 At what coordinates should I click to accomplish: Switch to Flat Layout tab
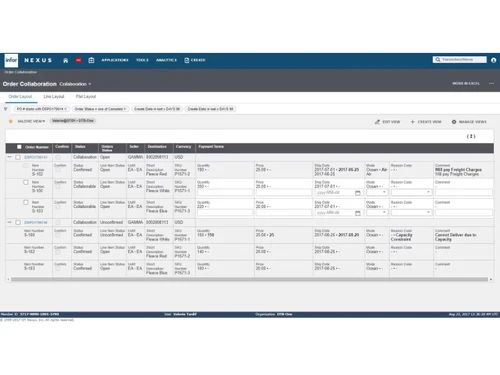(86, 97)
